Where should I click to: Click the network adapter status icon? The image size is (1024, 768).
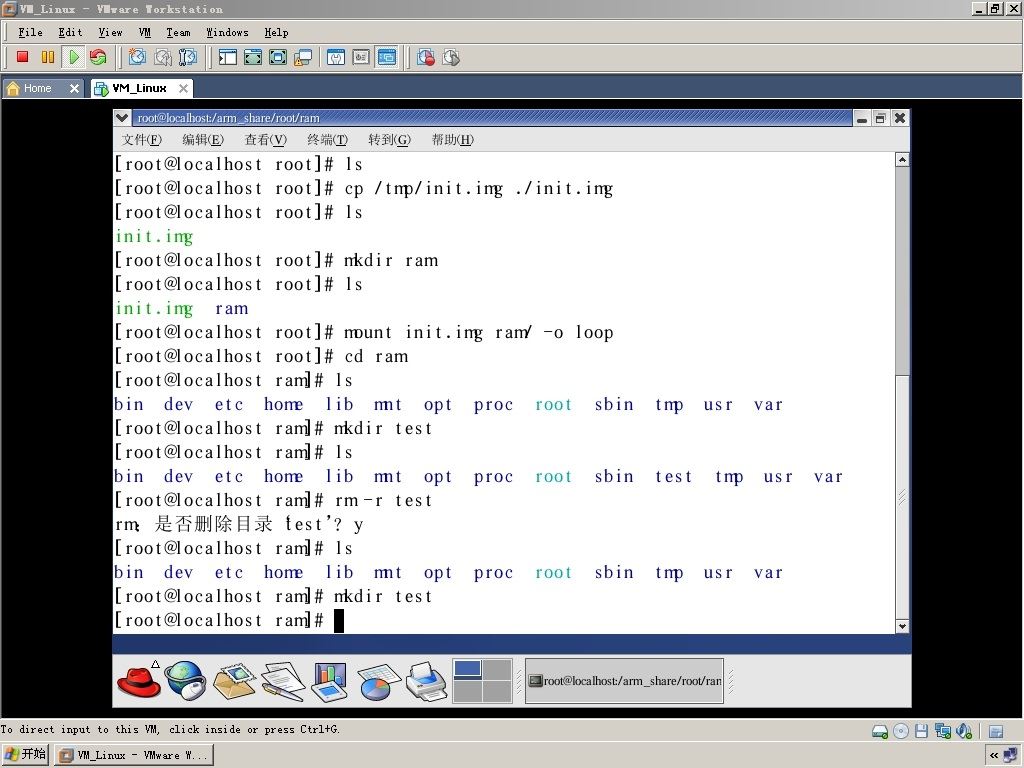point(942,731)
